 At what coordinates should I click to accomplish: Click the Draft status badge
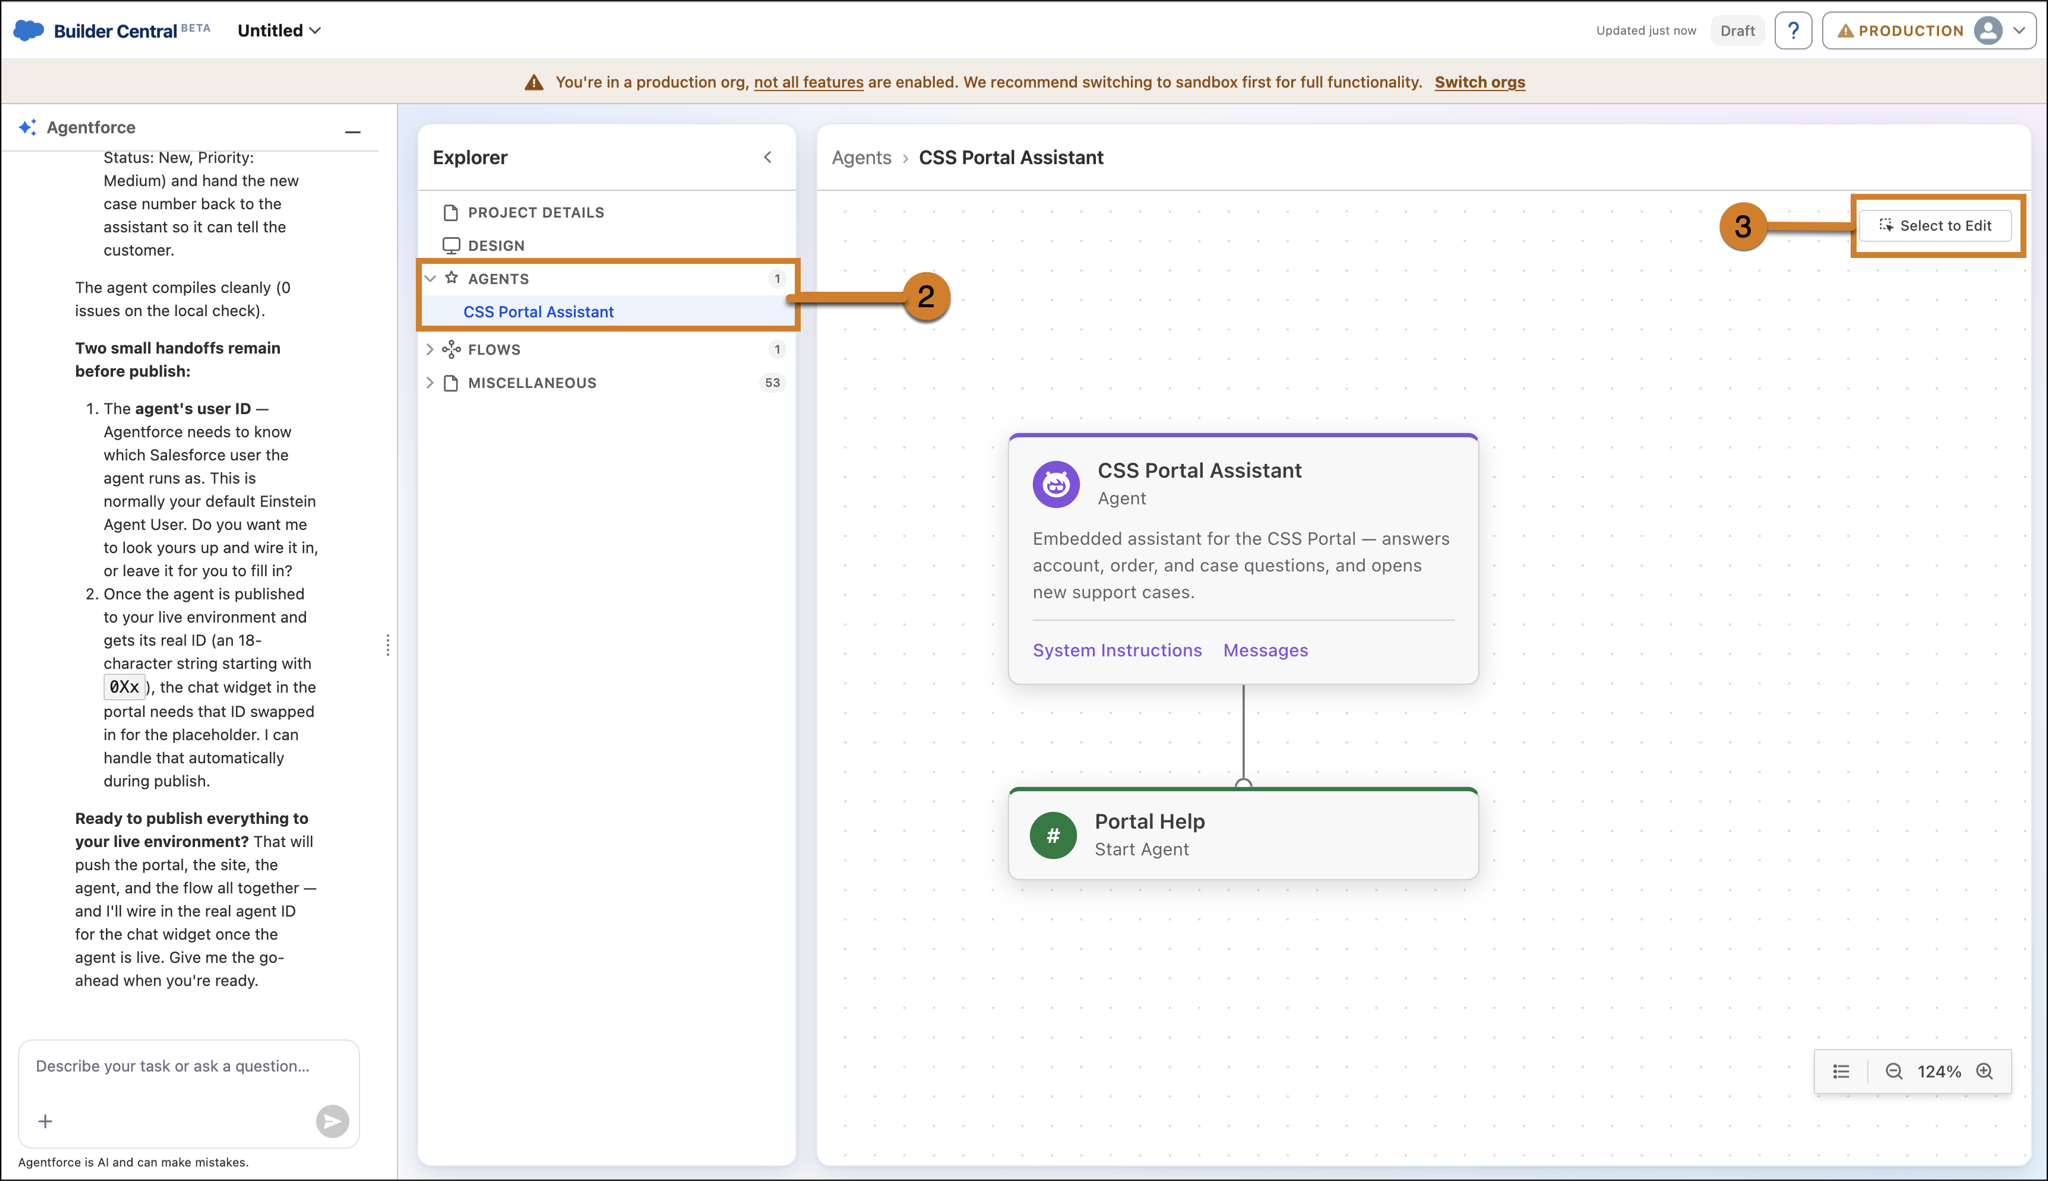click(x=1738, y=31)
